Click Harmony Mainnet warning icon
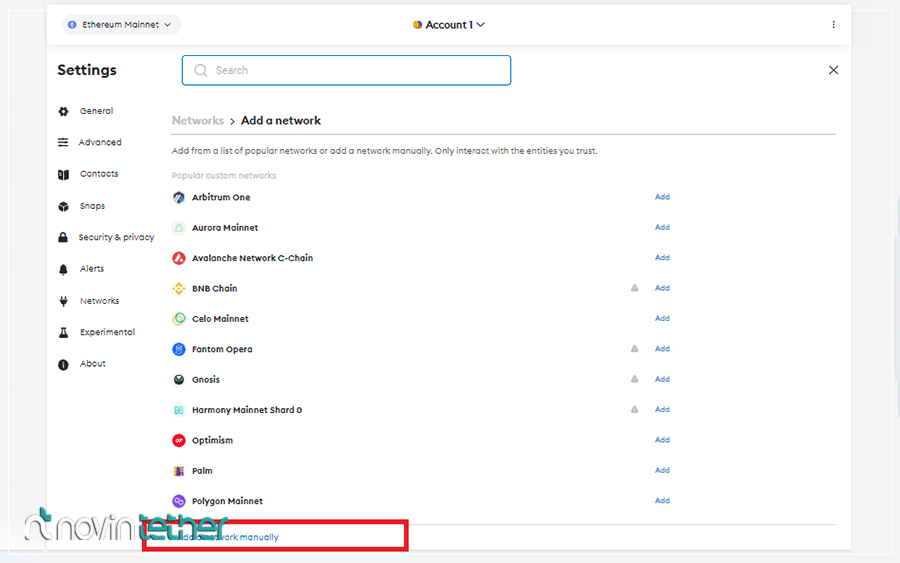This screenshot has width=900, height=563. (634, 409)
